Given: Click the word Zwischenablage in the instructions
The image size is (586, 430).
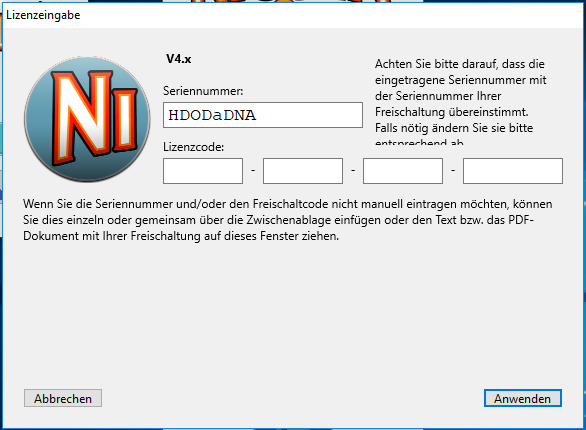Looking at the screenshot, I should 289,220.
